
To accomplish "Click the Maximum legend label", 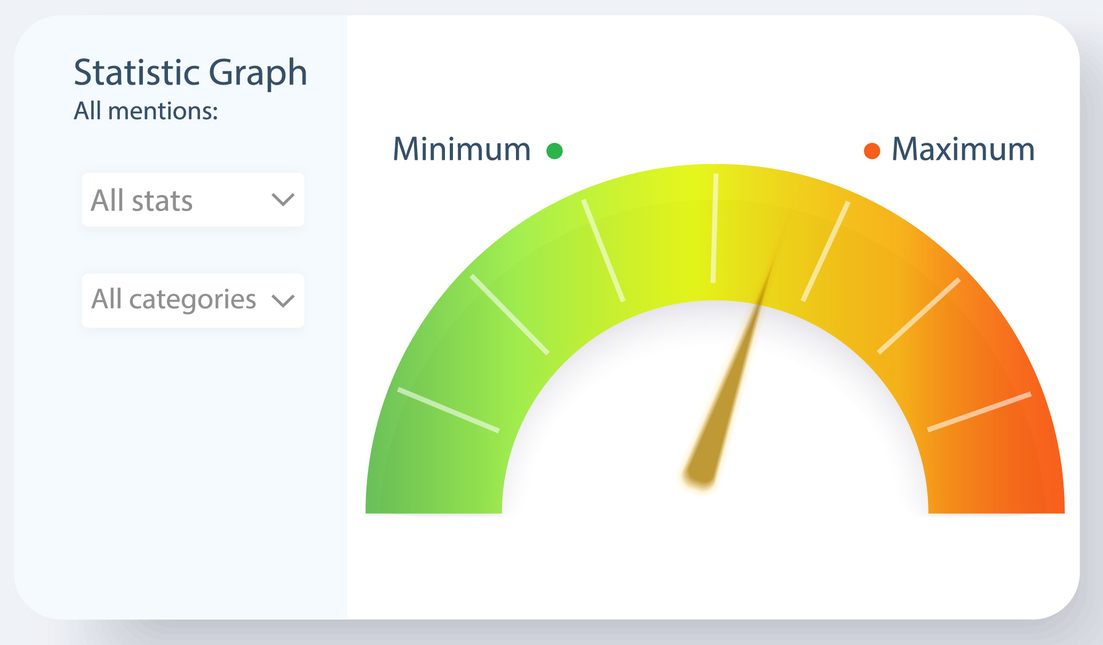I will (x=963, y=150).
